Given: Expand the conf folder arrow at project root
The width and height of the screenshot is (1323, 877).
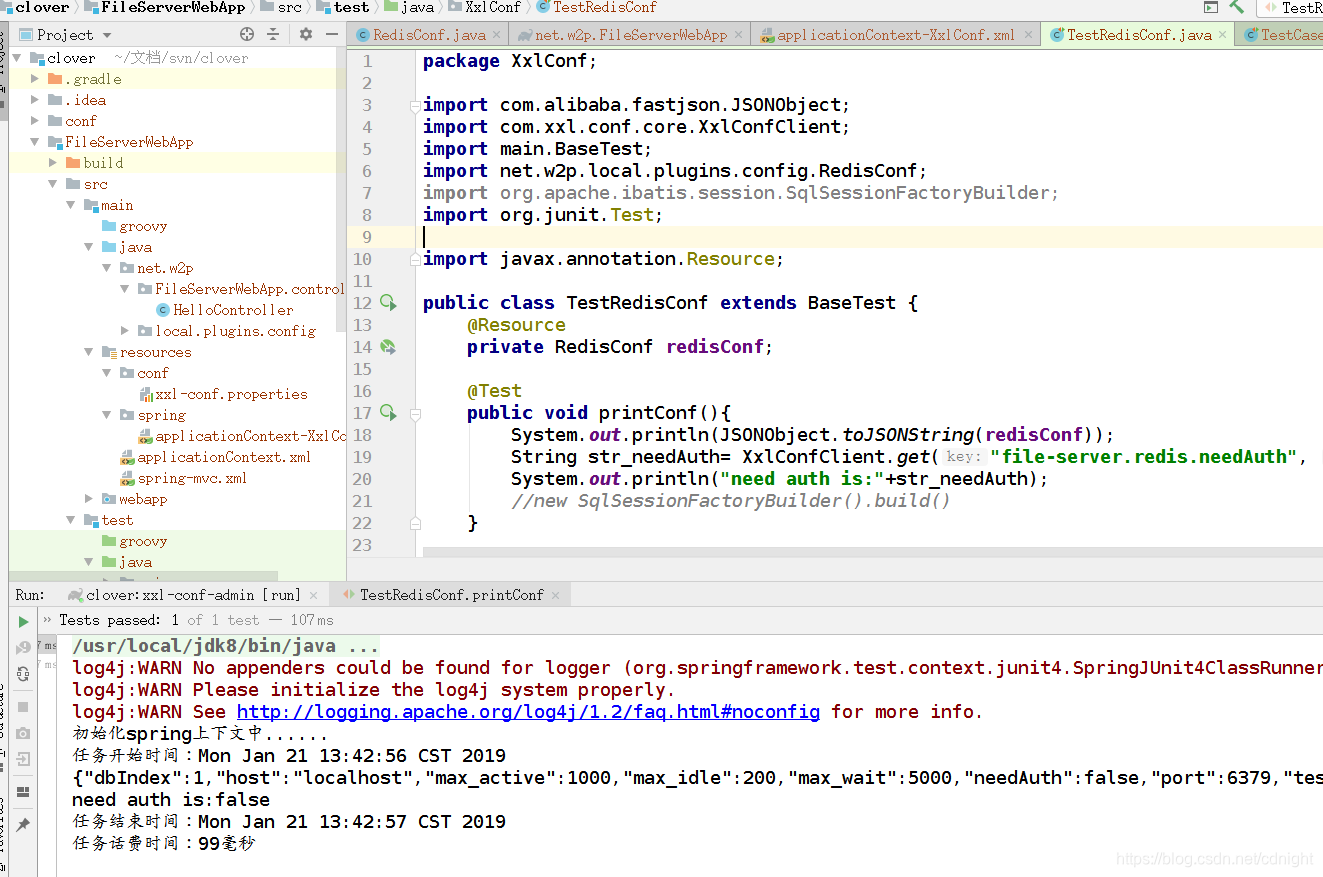Looking at the screenshot, I should pyautogui.click(x=36, y=121).
